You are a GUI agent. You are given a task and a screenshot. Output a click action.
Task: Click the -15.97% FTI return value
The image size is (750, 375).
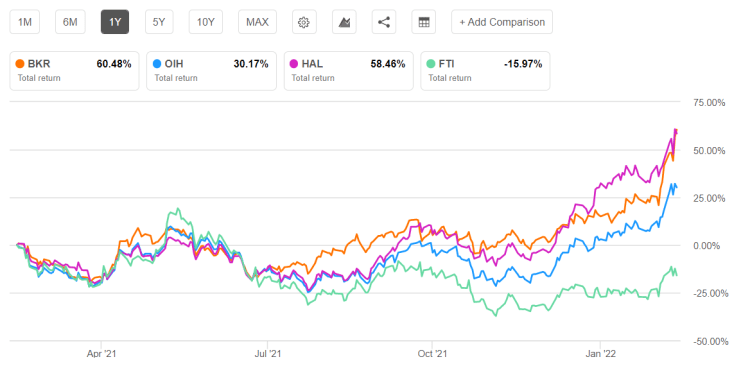pyautogui.click(x=522, y=64)
